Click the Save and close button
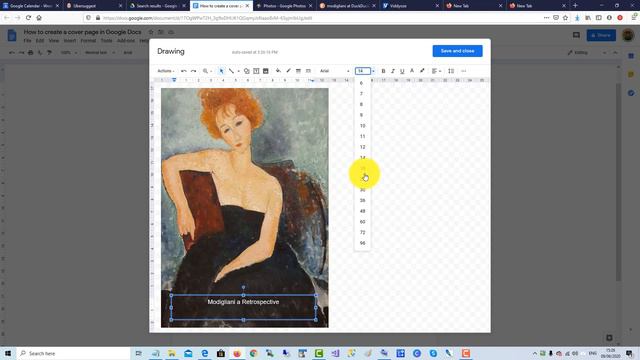640x360 pixels. point(457,51)
